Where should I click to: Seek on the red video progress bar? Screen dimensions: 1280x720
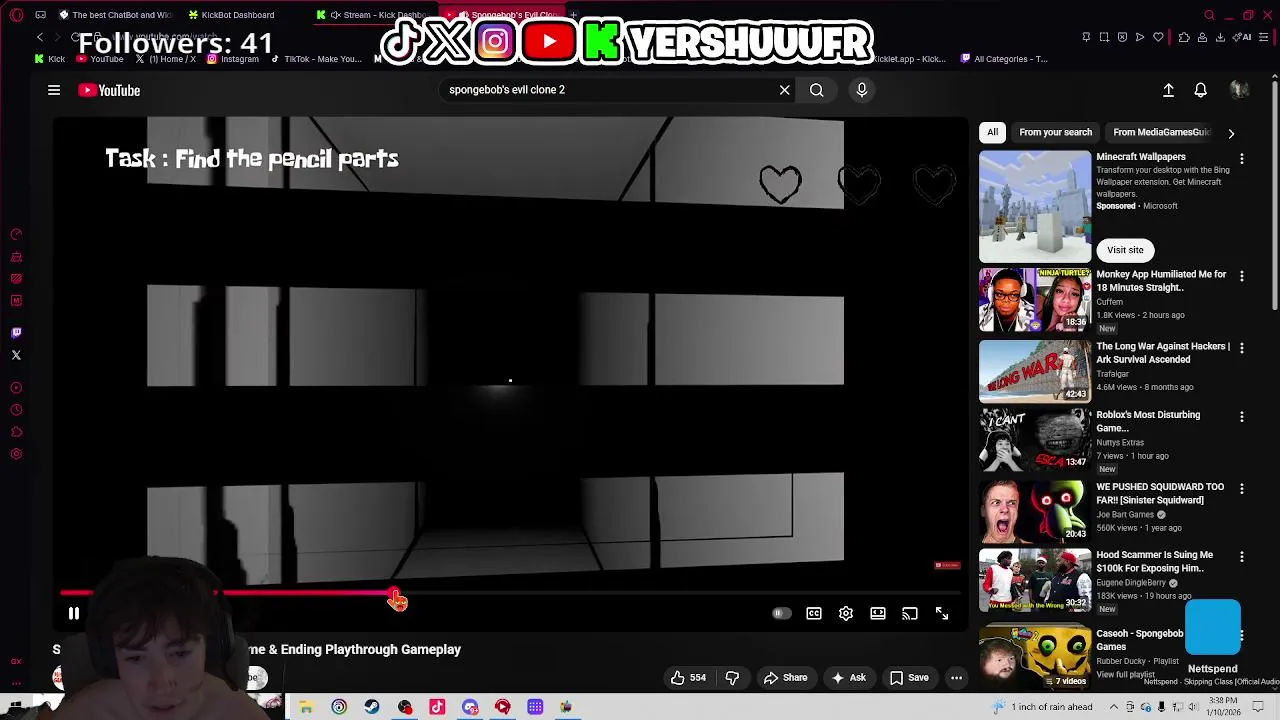(x=510, y=593)
